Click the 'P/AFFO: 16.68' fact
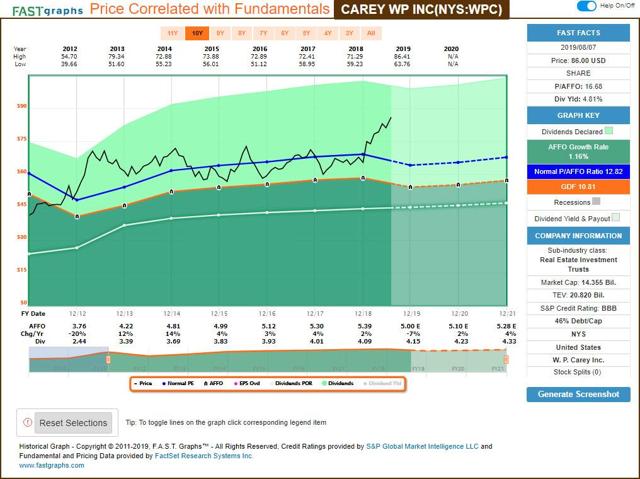This screenshot has height=479, width=640. [578, 86]
